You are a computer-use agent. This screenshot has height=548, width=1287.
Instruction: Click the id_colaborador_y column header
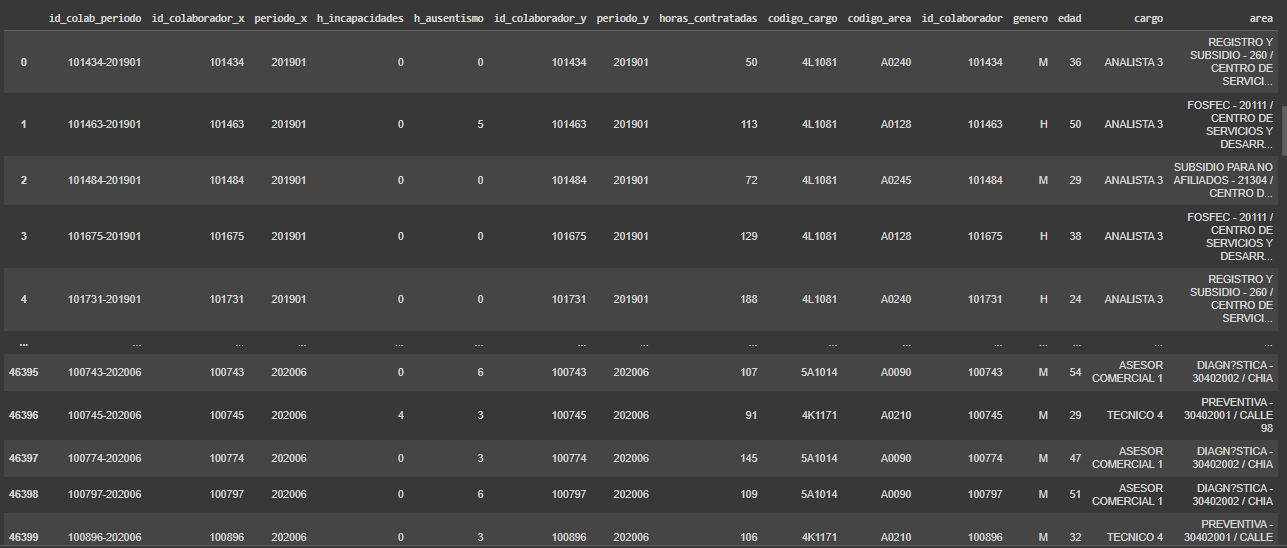[540, 18]
